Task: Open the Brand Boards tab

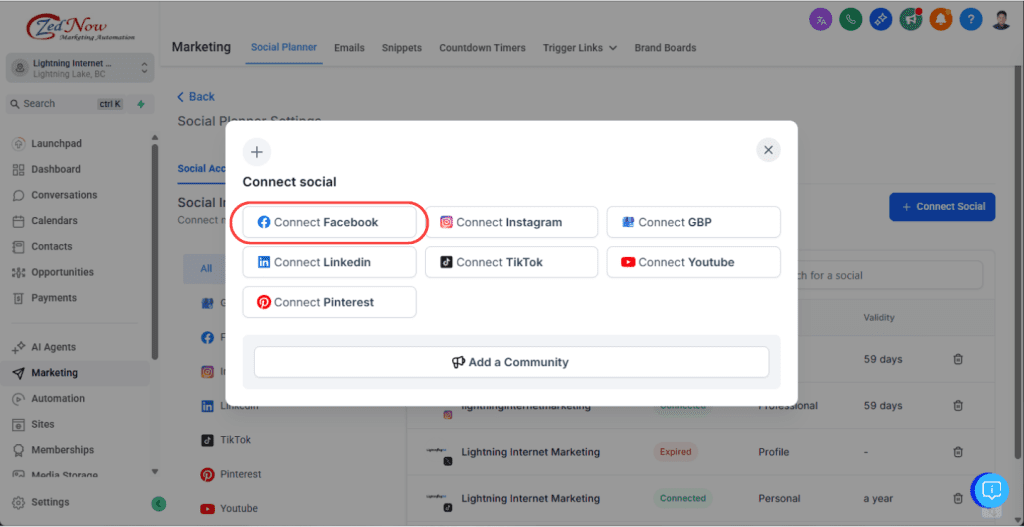Action: click(665, 48)
